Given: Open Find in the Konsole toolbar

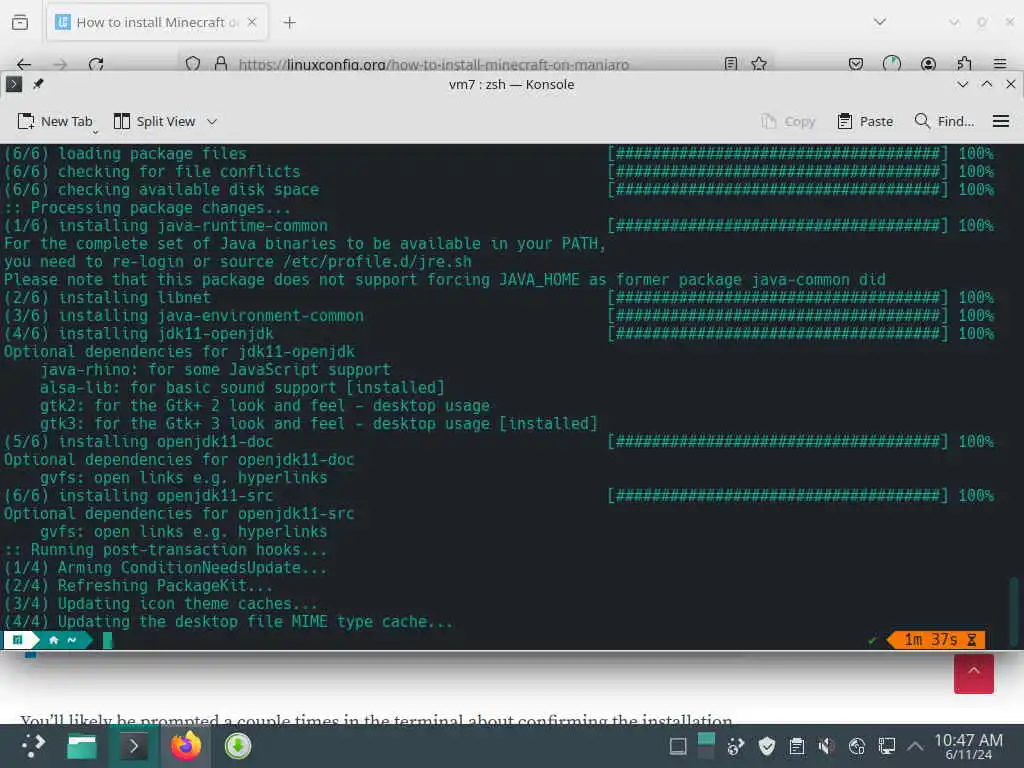Looking at the screenshot, I should coord(944,121).
